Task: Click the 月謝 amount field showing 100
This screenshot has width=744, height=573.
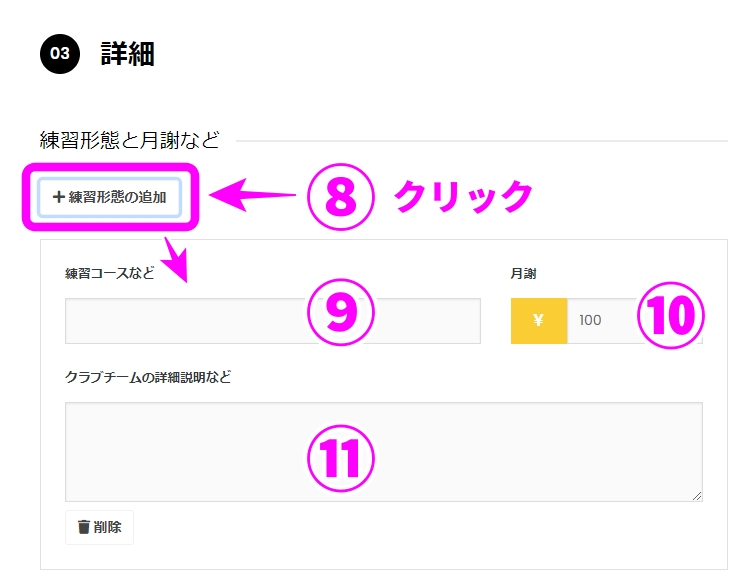Action: click(x=634, y=321)
